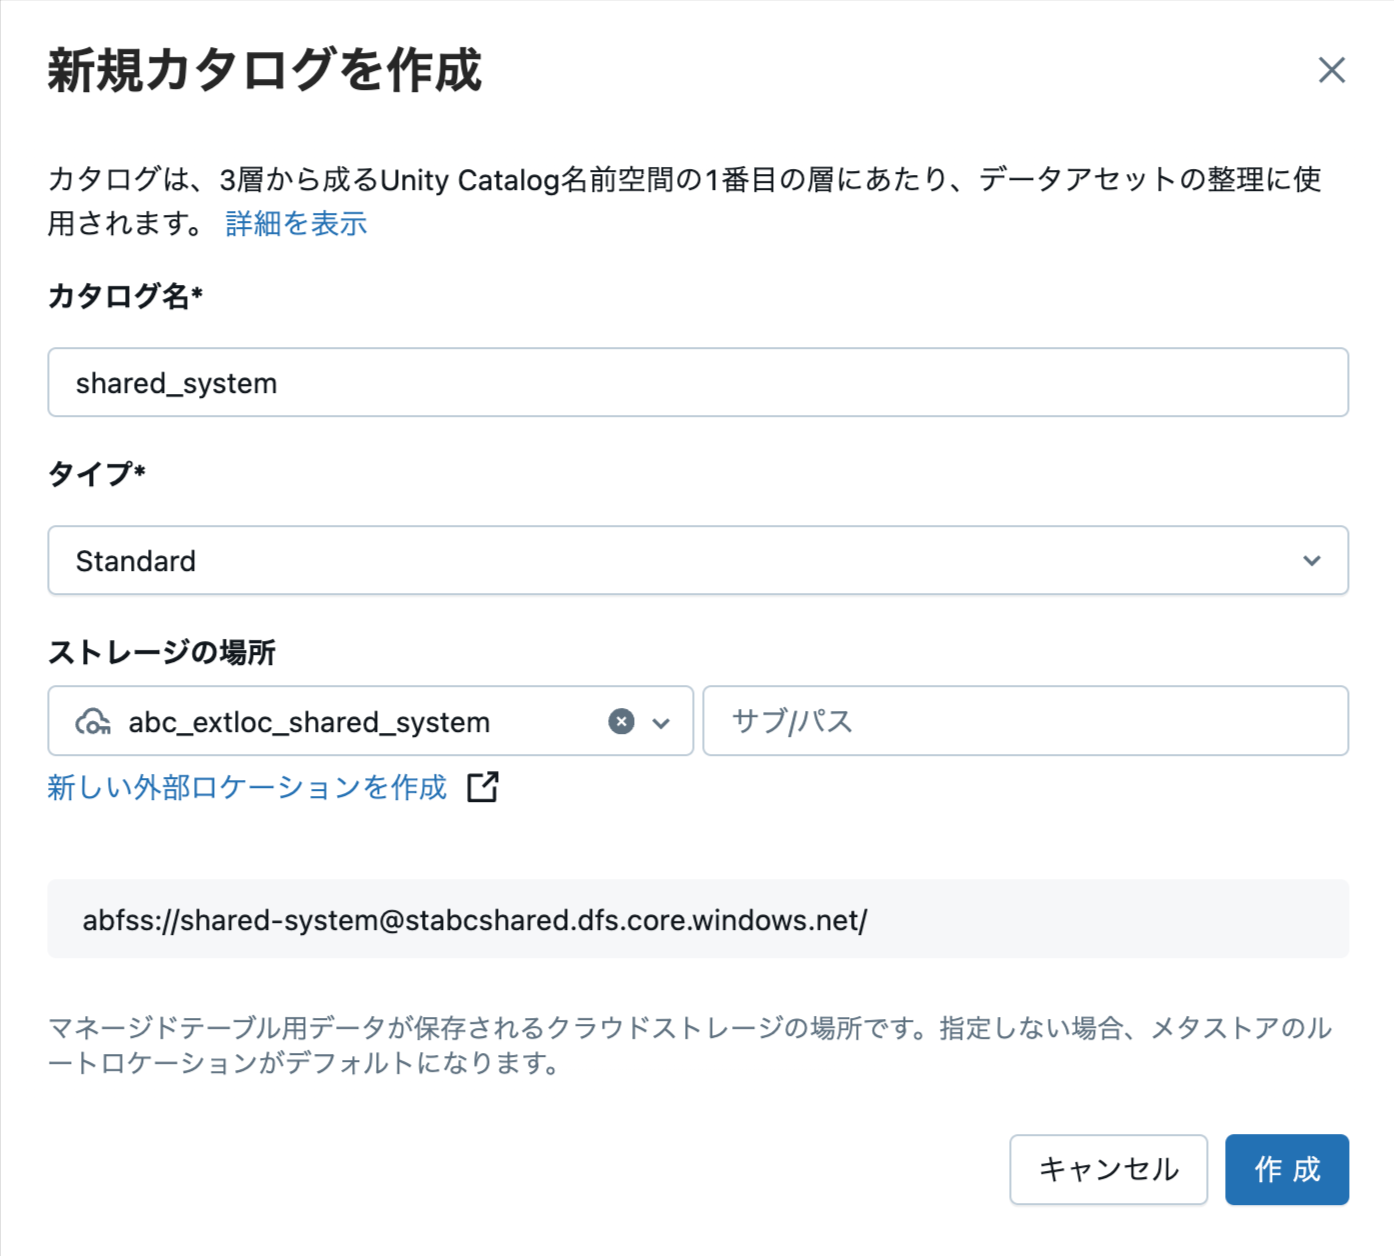This screenshot has width=1394, height=1256.
Task: Open the external link icon beside 新しい外部ロケーションを作成
Action: (x=483, y=787)
